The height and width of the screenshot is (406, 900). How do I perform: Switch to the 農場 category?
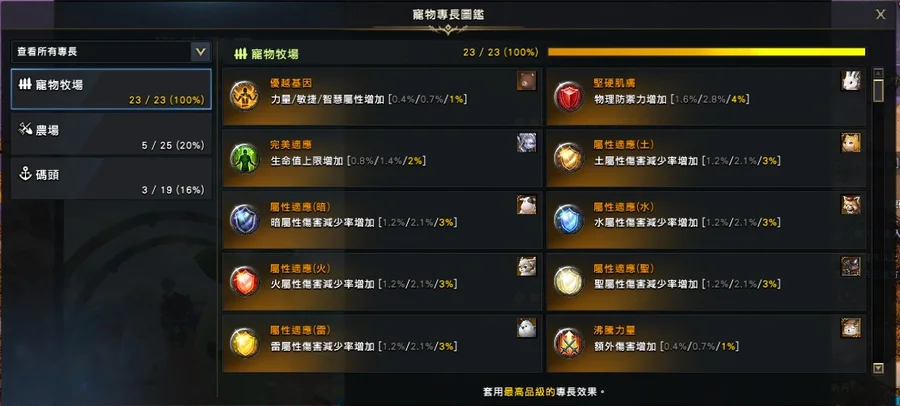point(111,134)
